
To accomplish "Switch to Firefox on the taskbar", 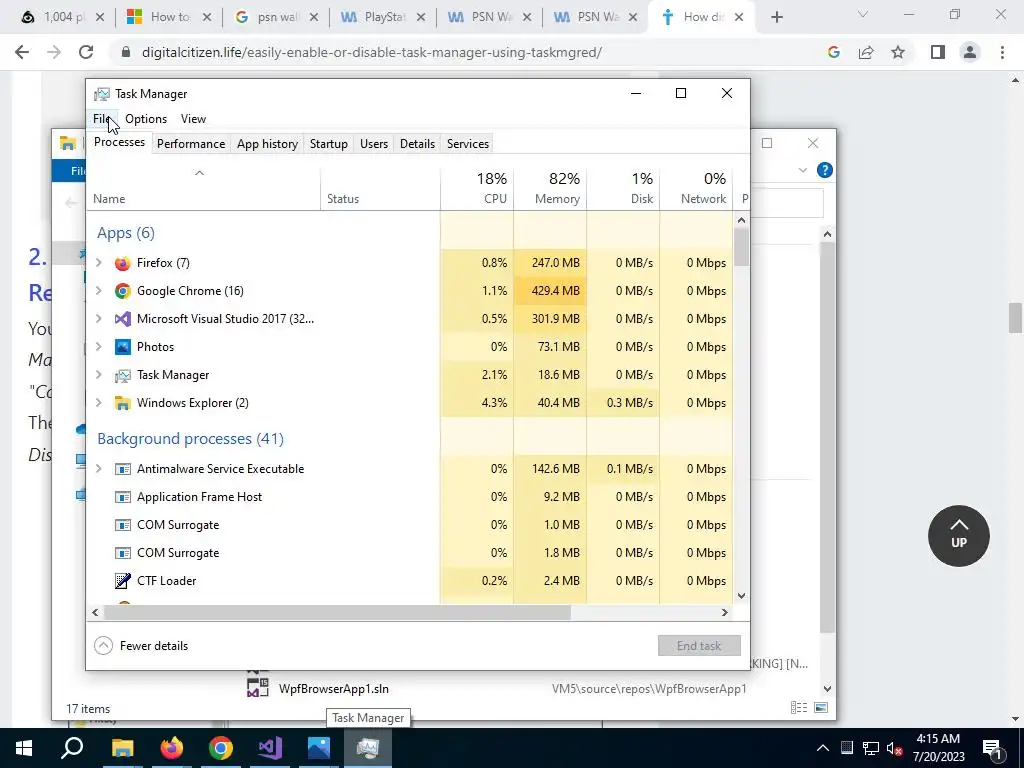I will [172, 748].
